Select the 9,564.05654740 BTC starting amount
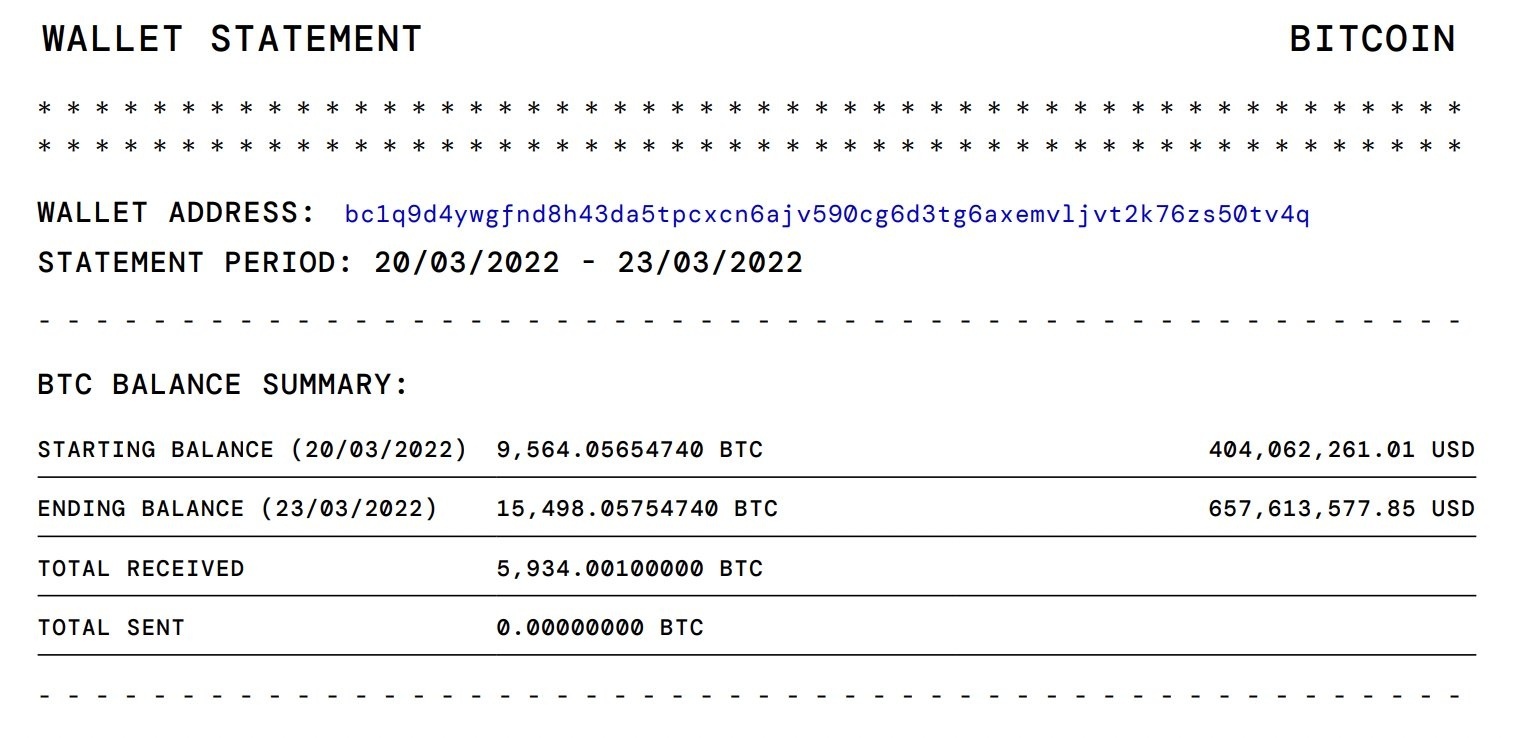The width and height of the screenshot is (1520, 738). [x=630, y=450]
